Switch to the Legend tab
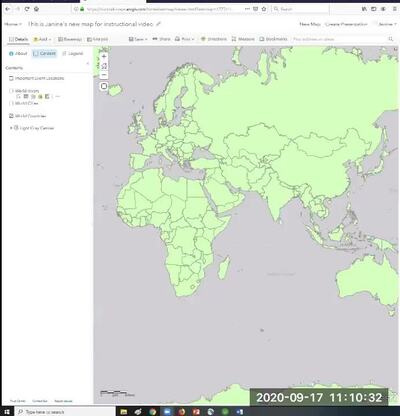400x416 pixels. (72, 53)
